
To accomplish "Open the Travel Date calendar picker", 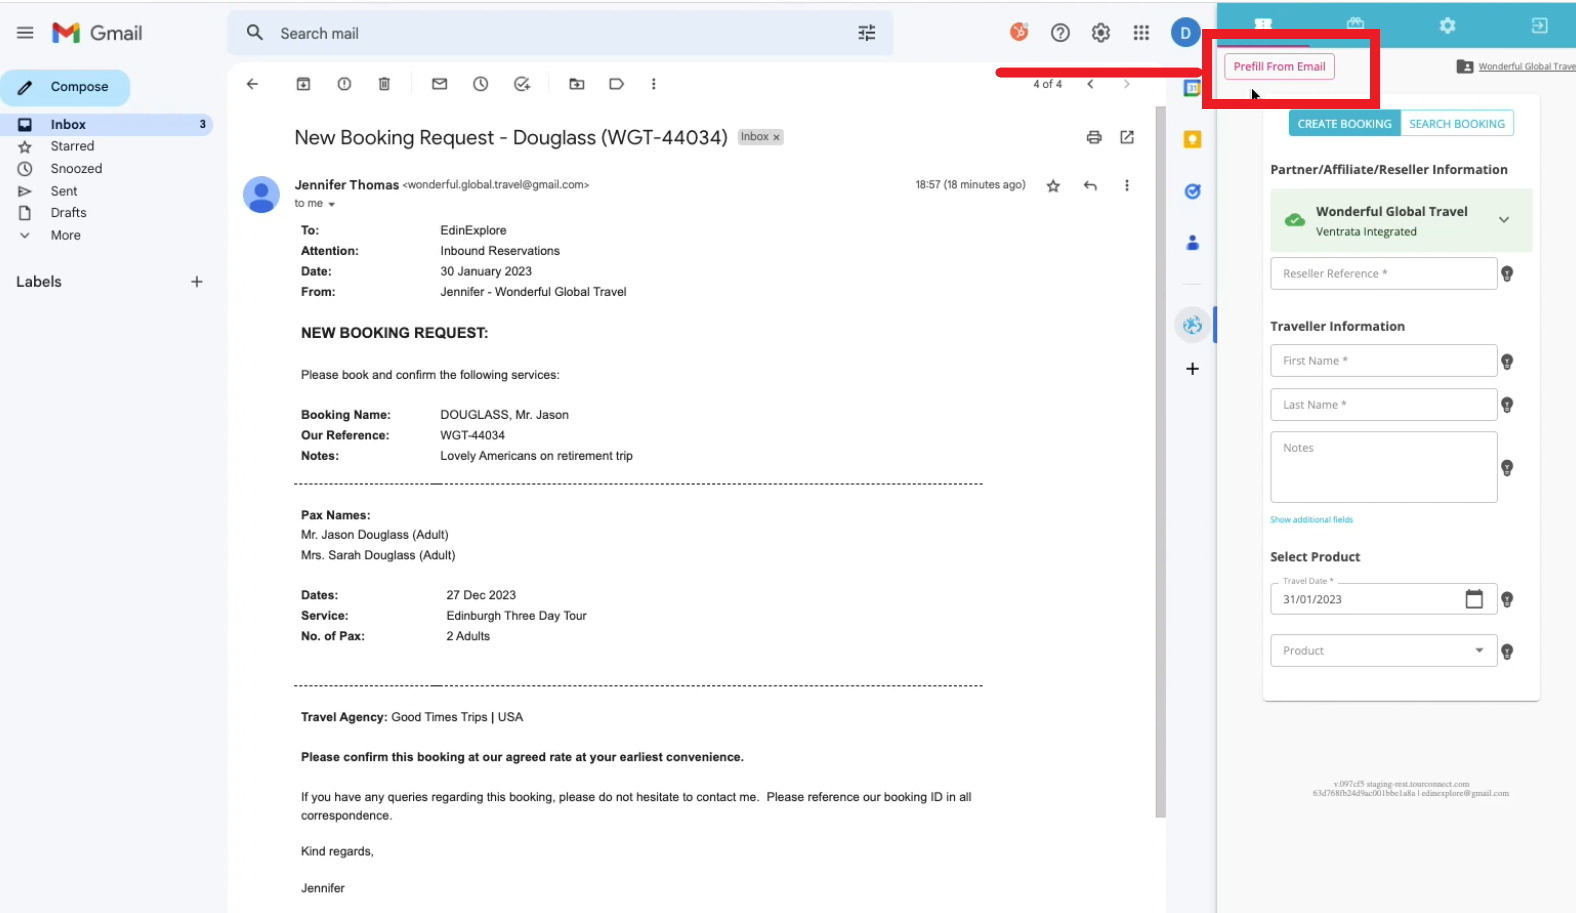I will 1474,599.
